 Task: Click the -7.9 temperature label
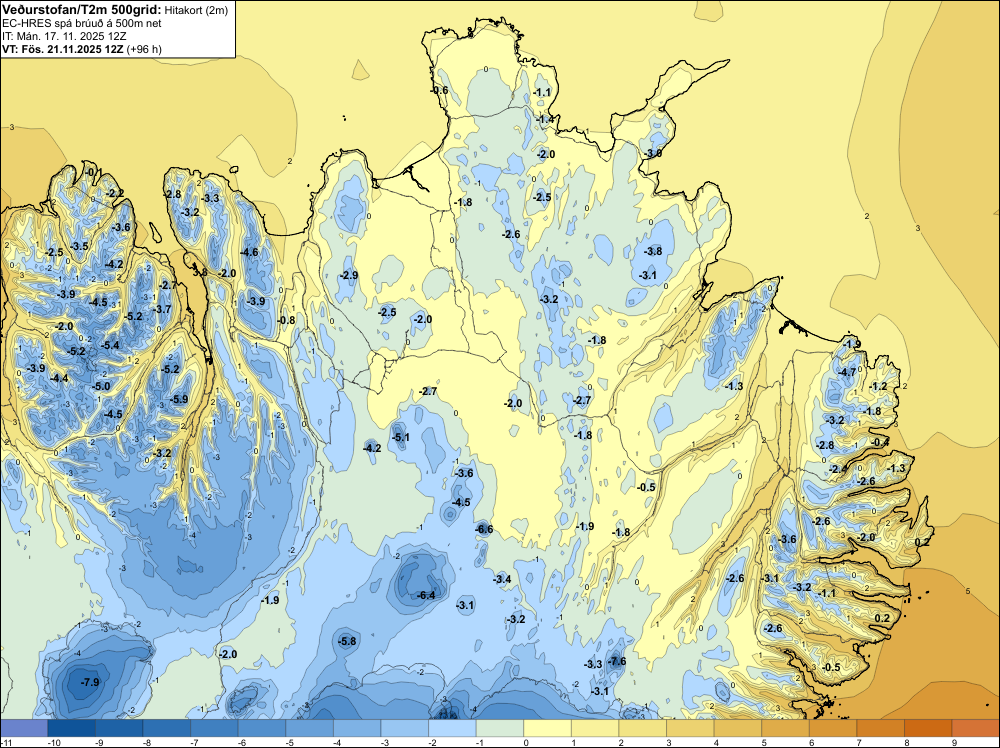tap(90, 682)
